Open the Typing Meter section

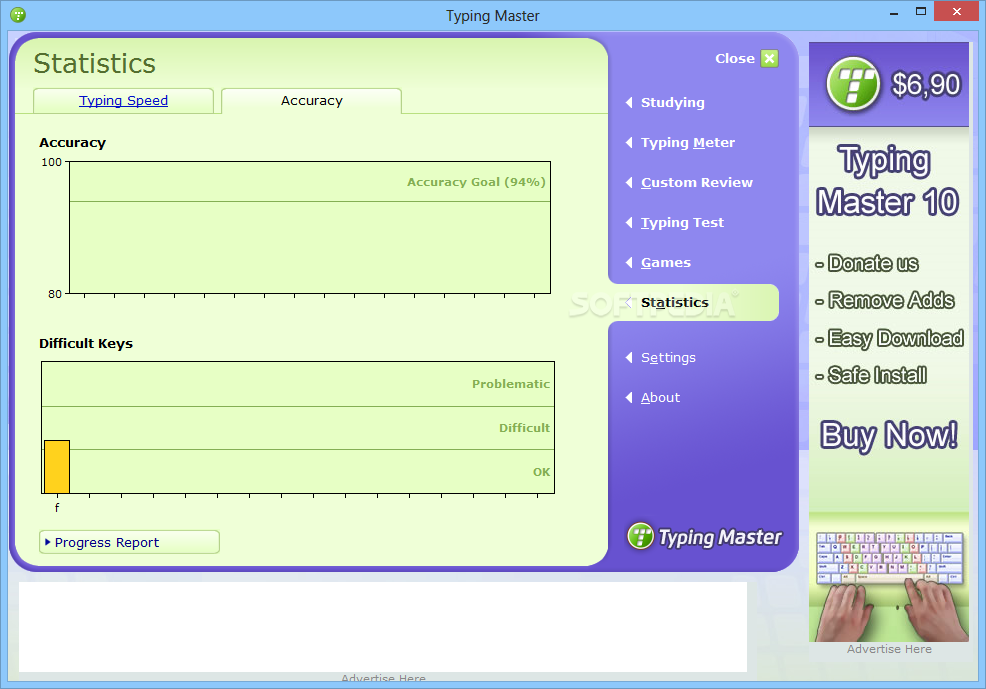[687, 143]
